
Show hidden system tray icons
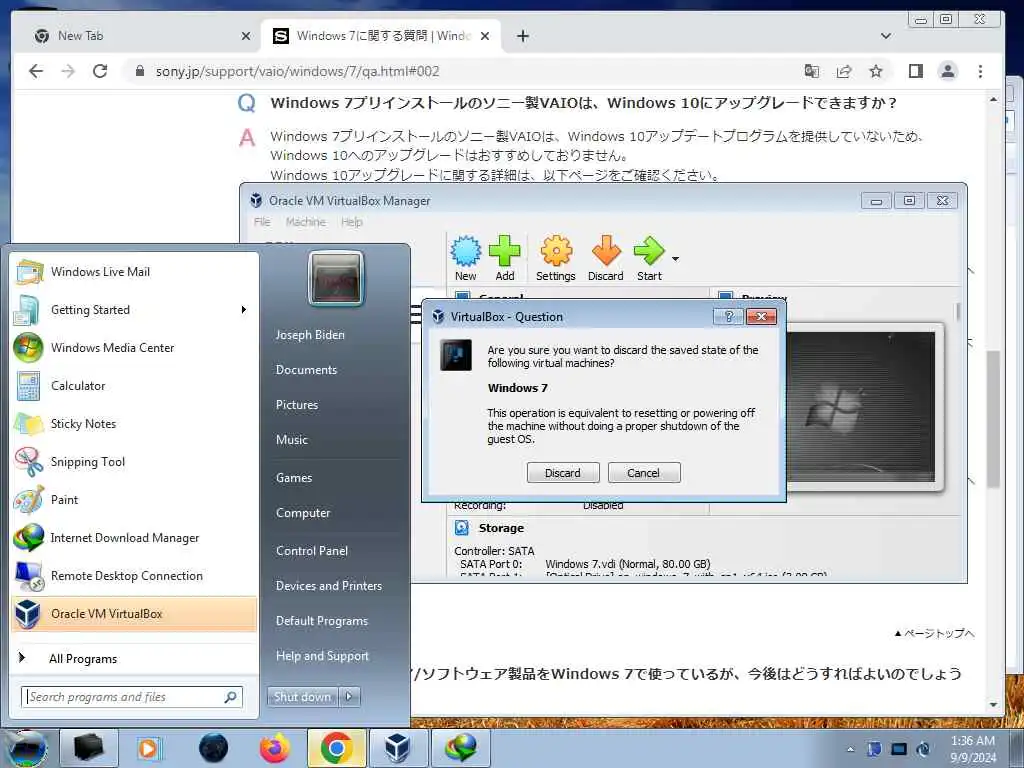coord(850,749)
